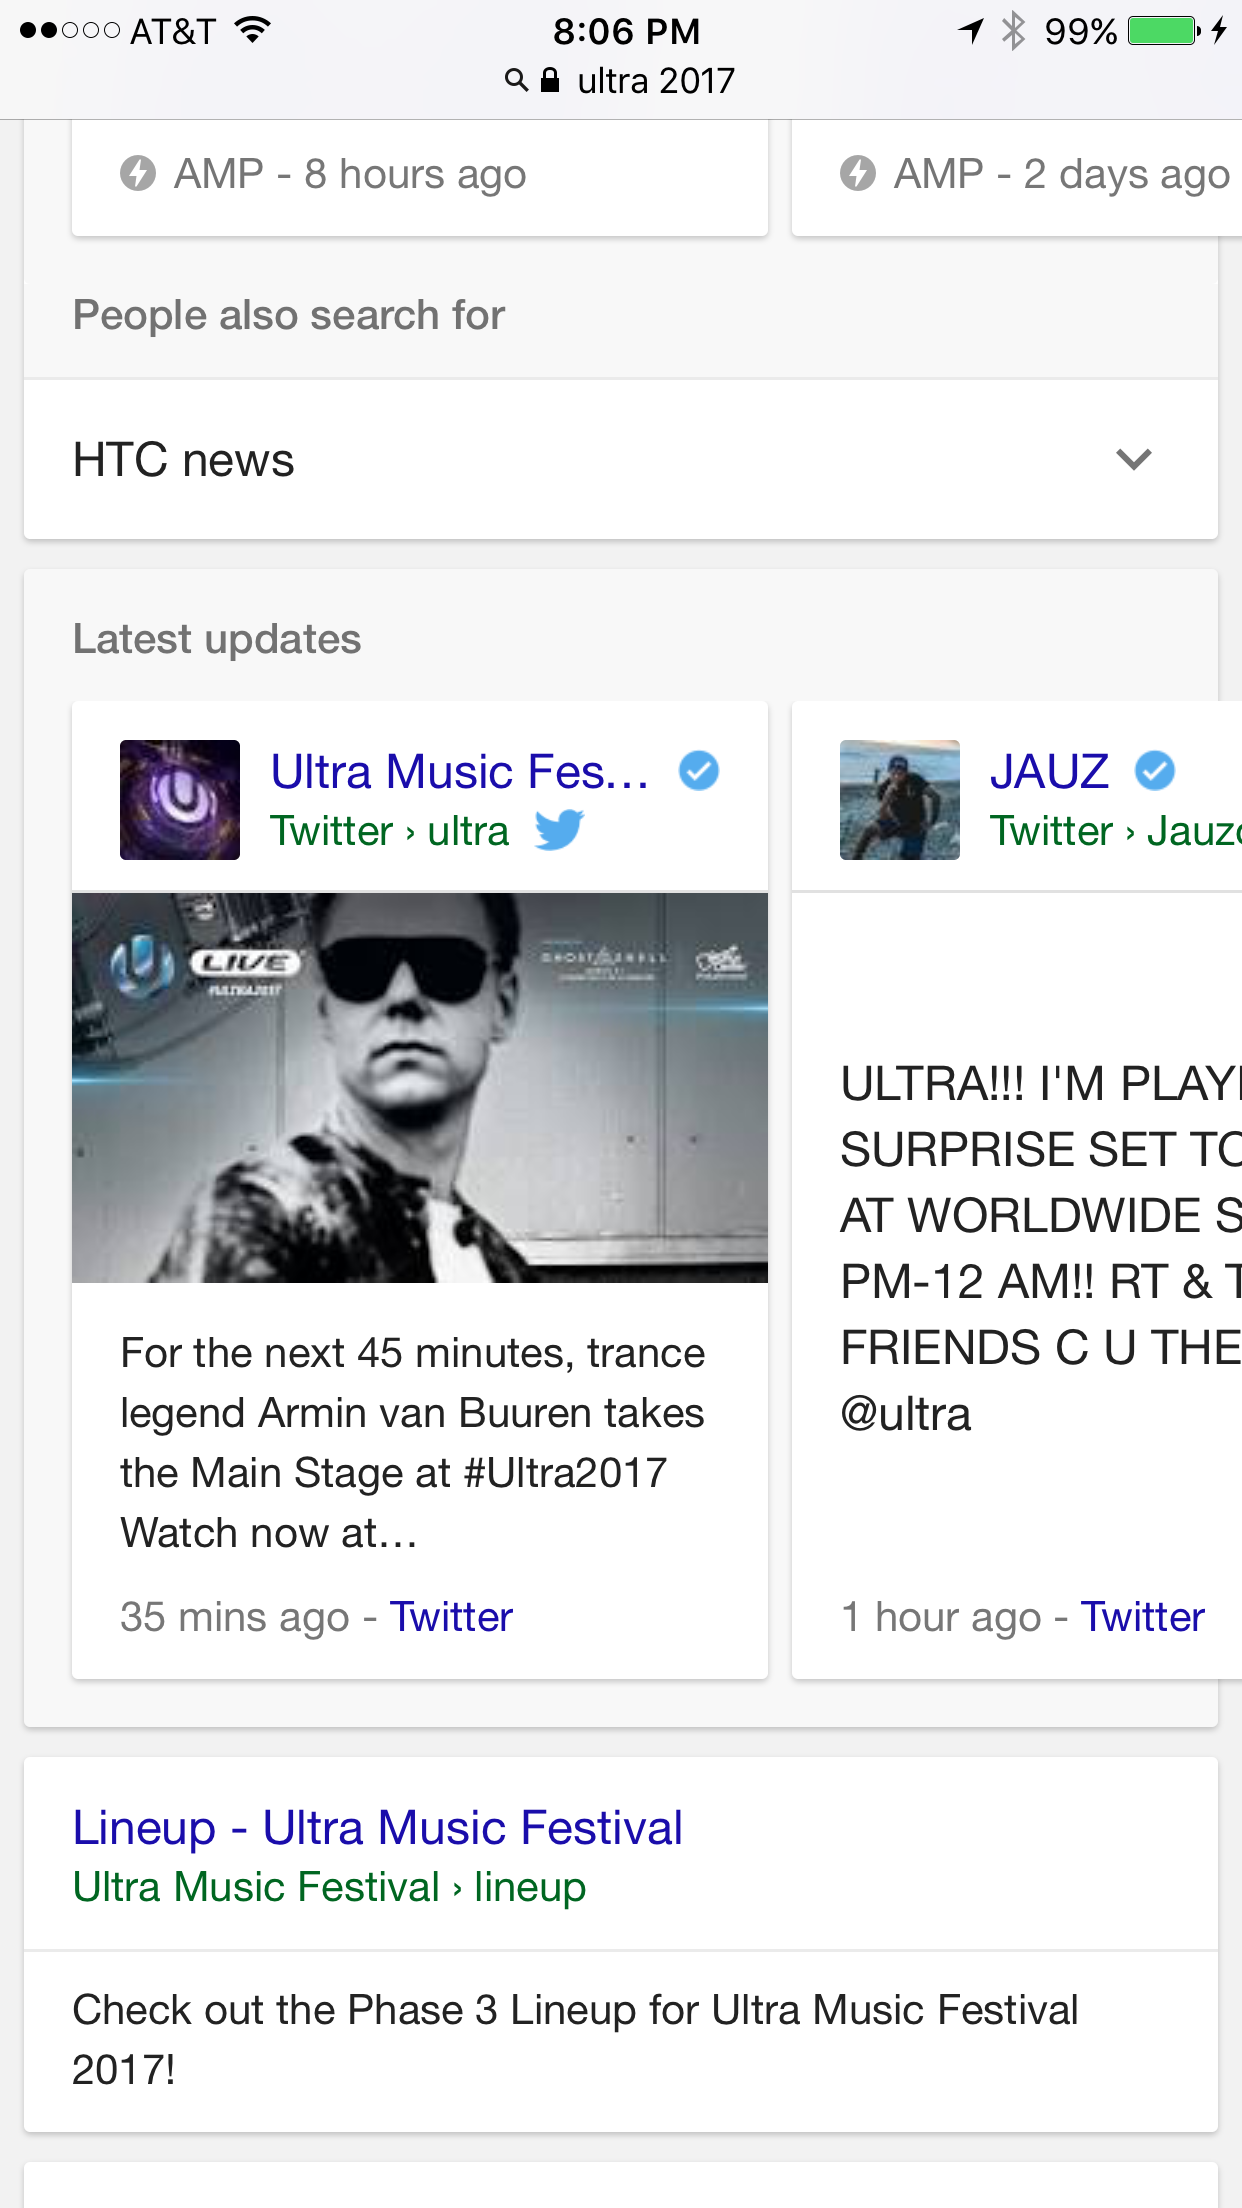Open the Ultra Music Festival logo avatar

pyautogui.click(x=180, y=800)
